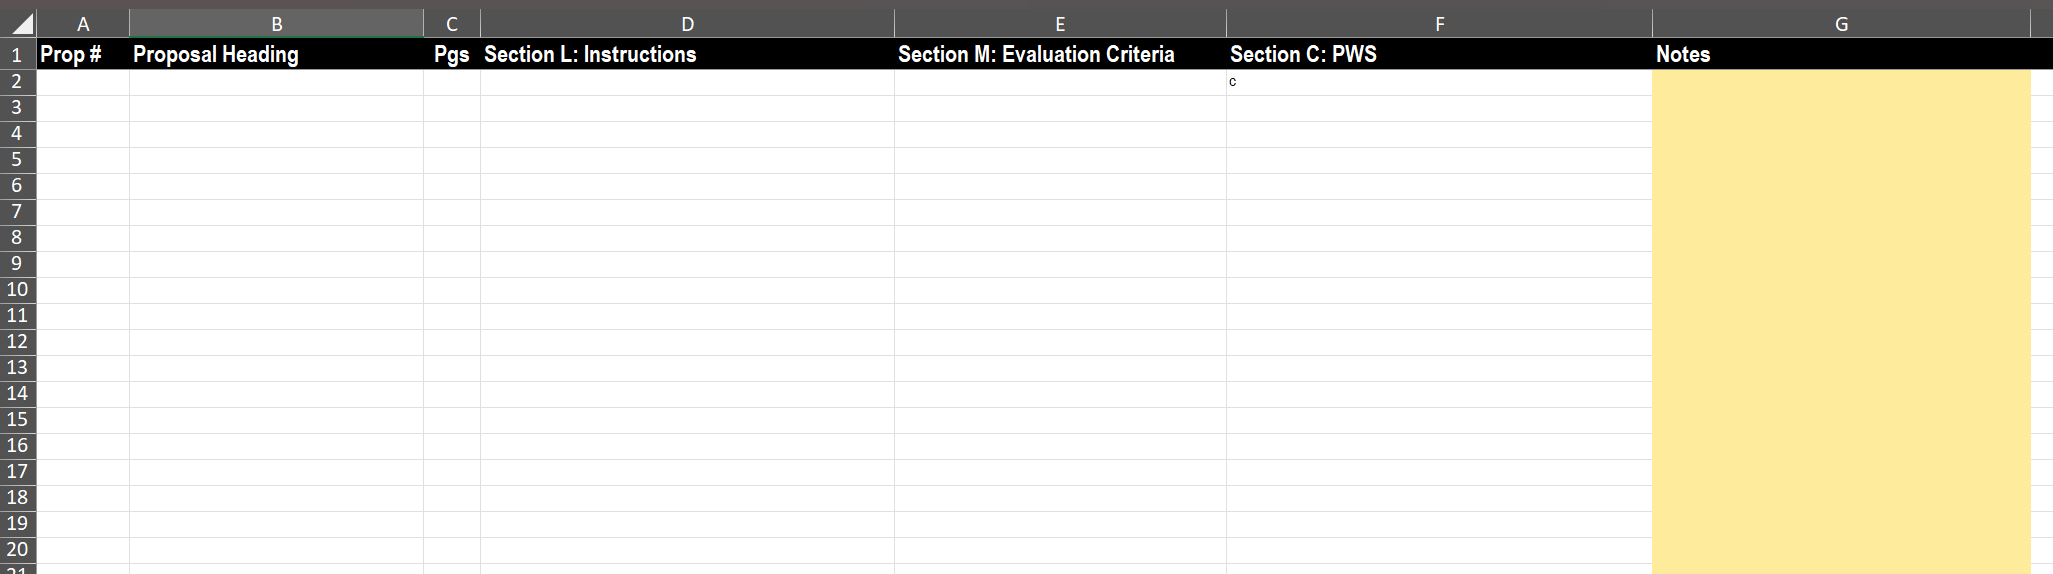Click the yellow Notes cell in row 5
This screenshot has height=574, width=2053.
pos(1841,160)
